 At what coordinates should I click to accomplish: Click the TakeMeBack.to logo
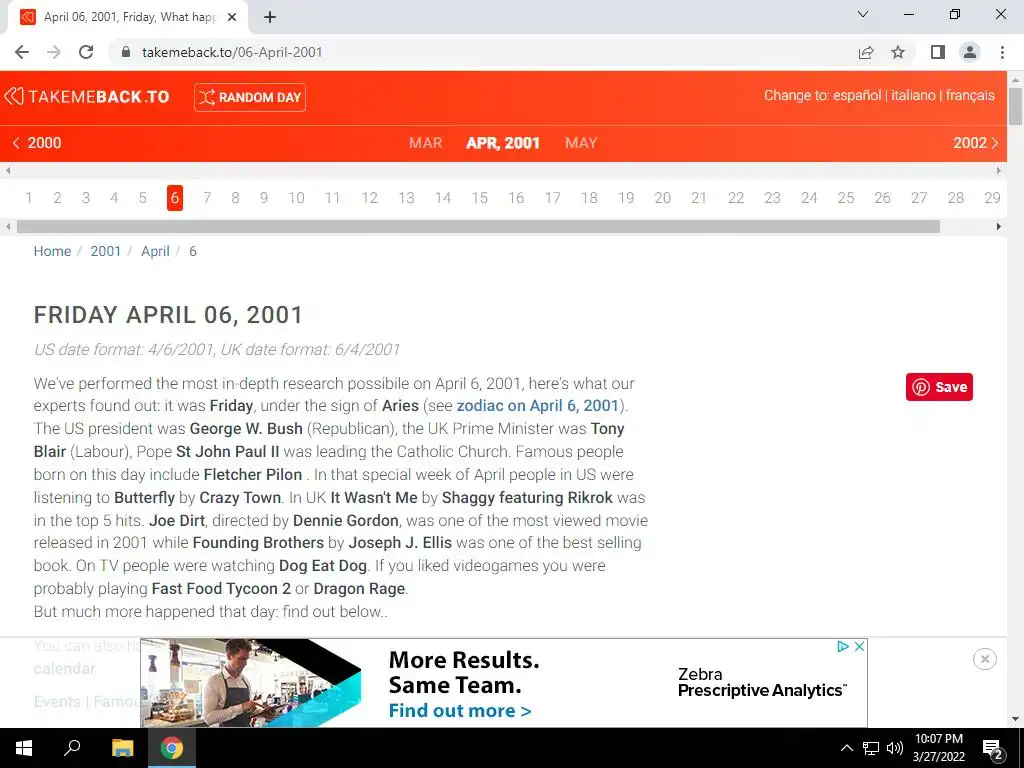(x=87, y=97)
